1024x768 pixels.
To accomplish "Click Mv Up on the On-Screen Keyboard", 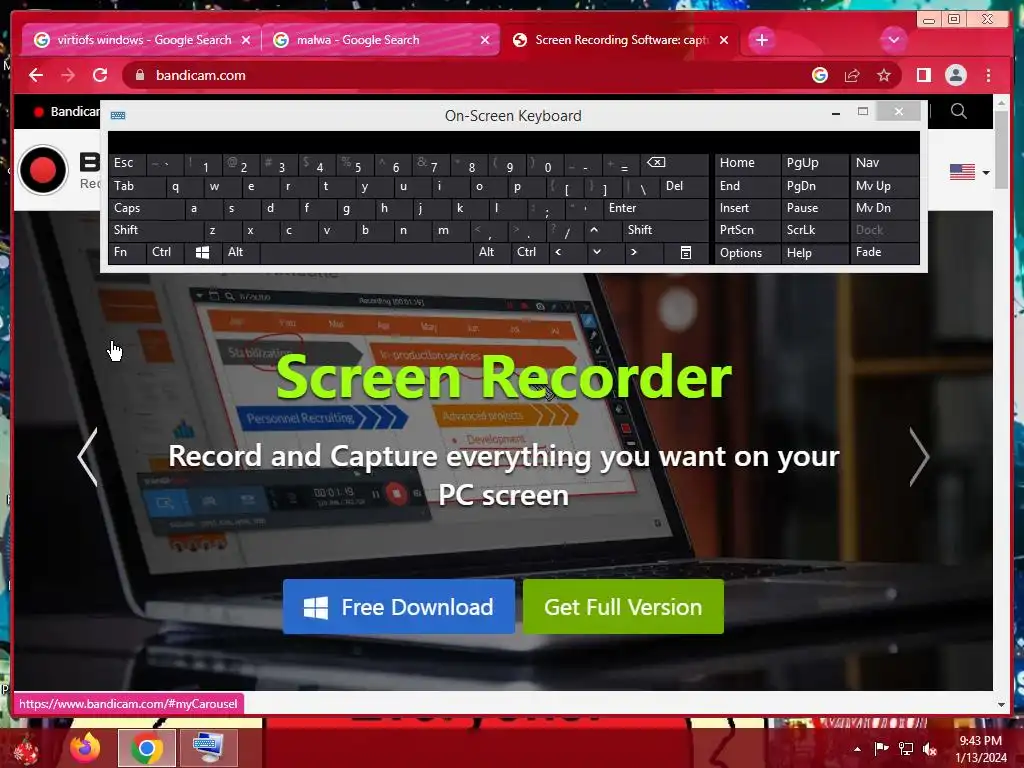I will [x=884, y=186].
